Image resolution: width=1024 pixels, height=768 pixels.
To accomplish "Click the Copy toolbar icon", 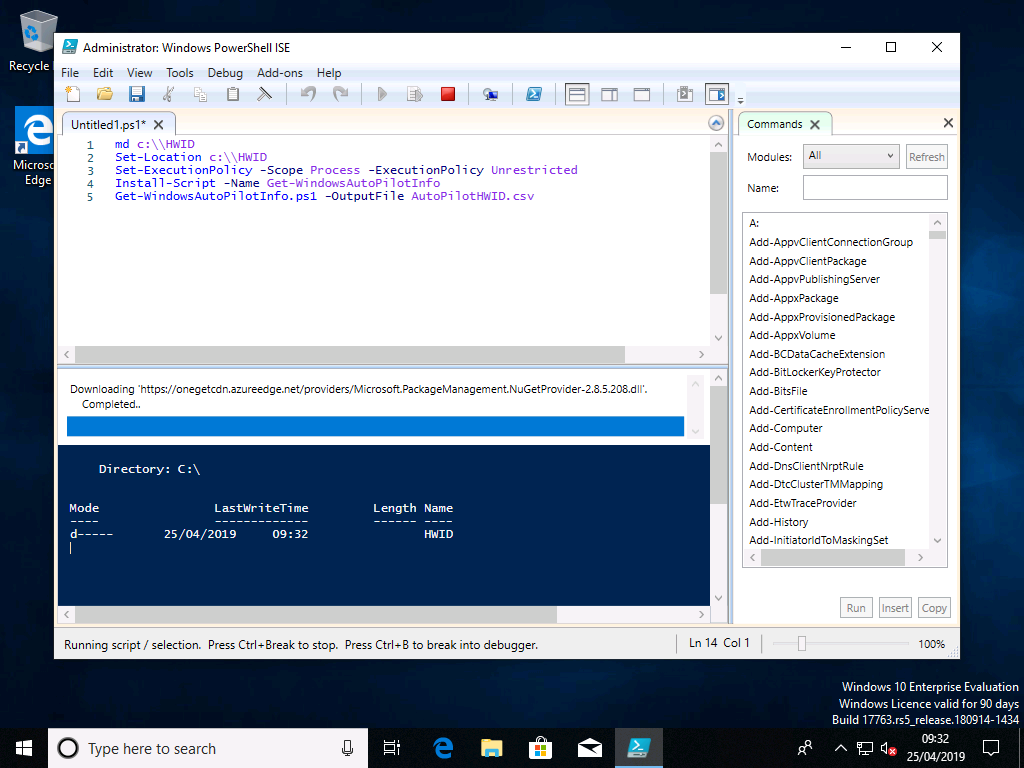I will tap(200, 94).
